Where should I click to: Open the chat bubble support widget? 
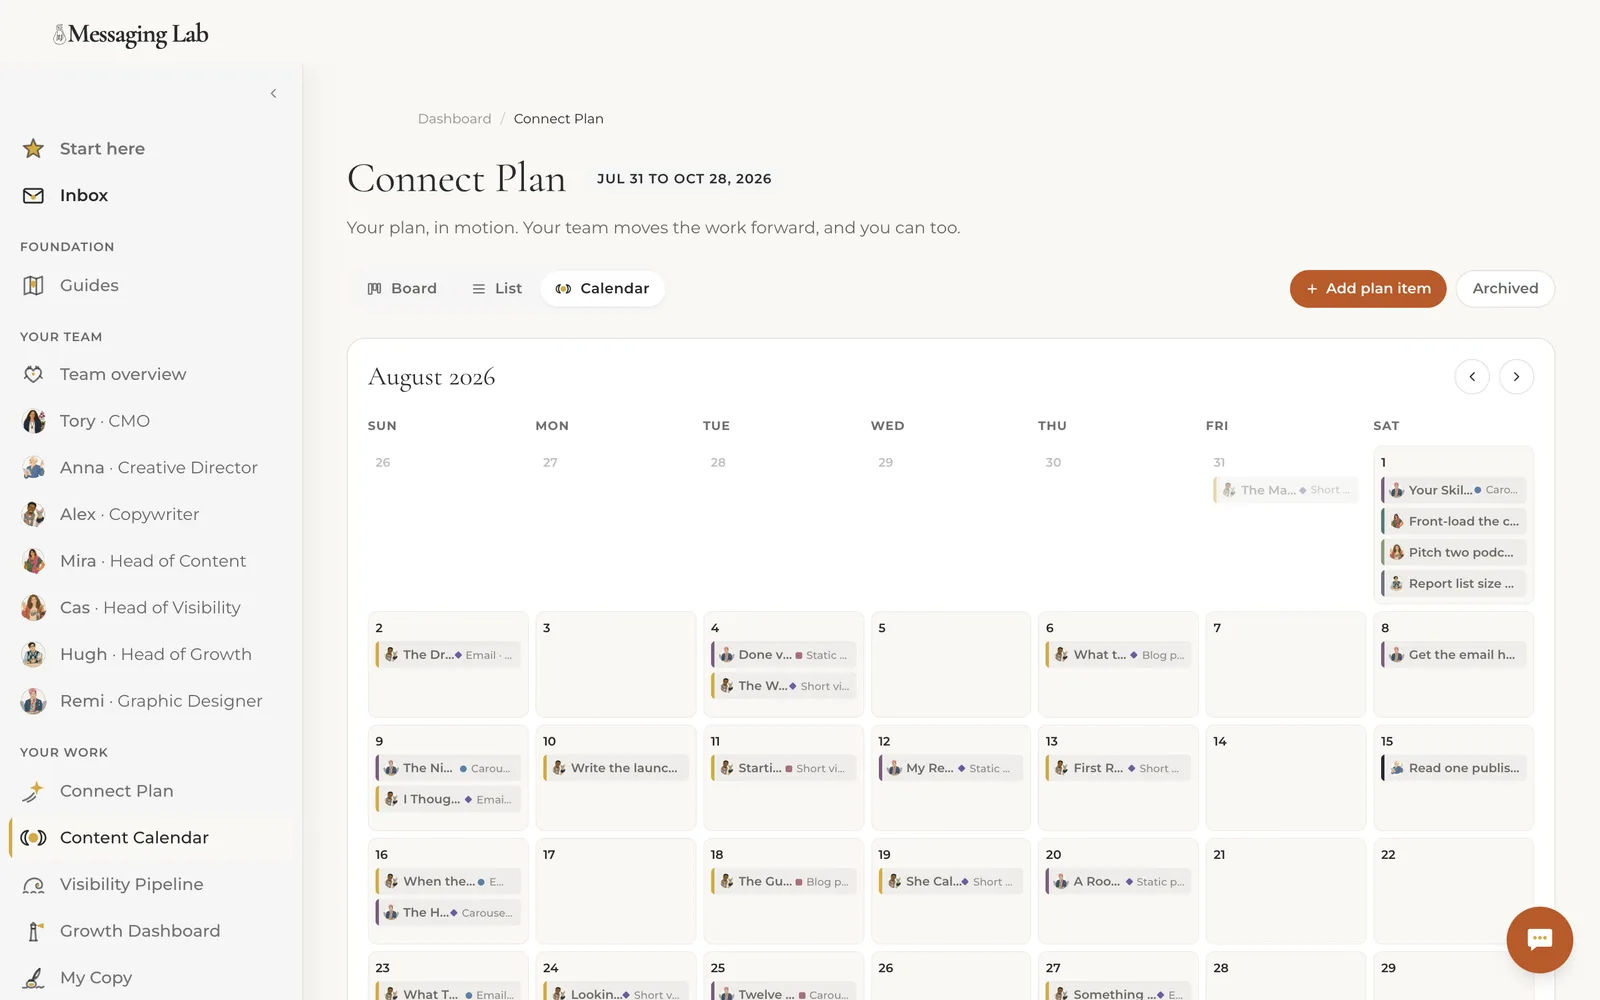pos(1539,939)
